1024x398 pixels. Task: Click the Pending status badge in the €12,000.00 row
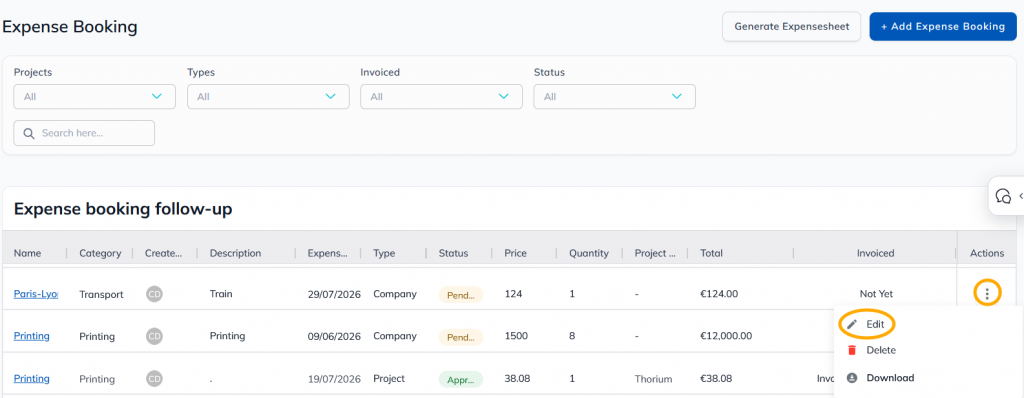(x=460, y=337)
